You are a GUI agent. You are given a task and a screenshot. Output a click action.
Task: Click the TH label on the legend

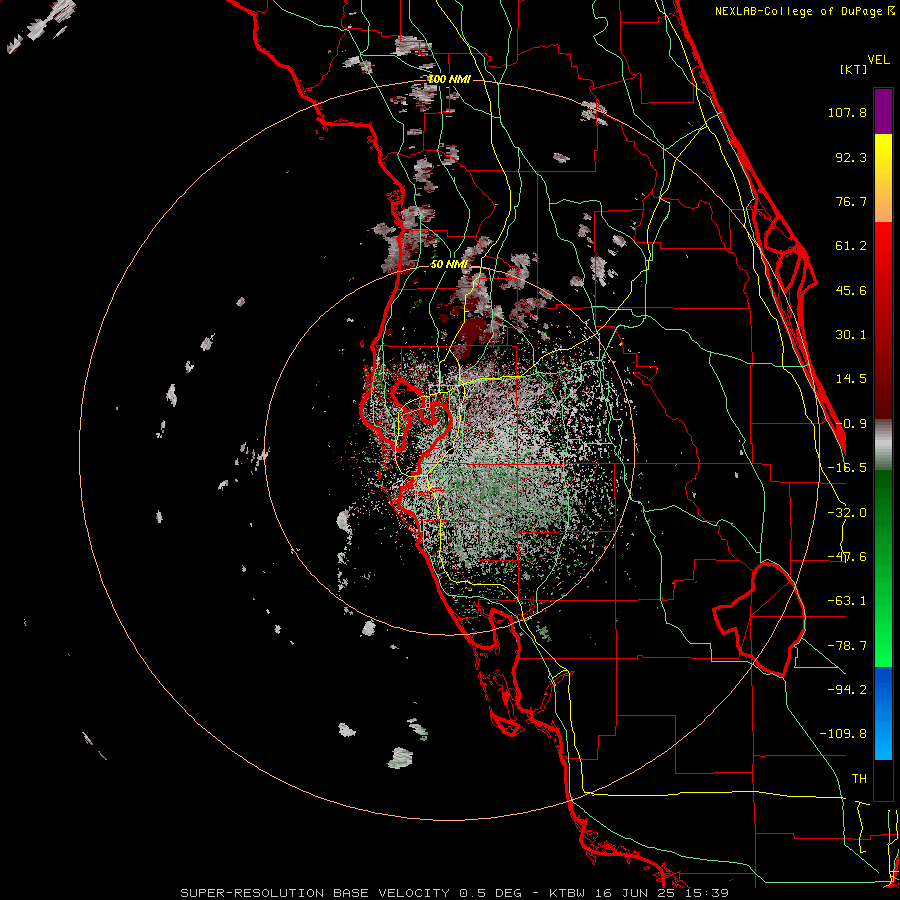859,779
